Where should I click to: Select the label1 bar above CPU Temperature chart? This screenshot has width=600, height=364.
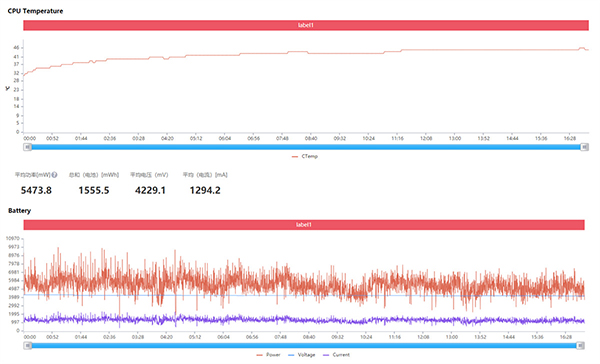(306, 25)
